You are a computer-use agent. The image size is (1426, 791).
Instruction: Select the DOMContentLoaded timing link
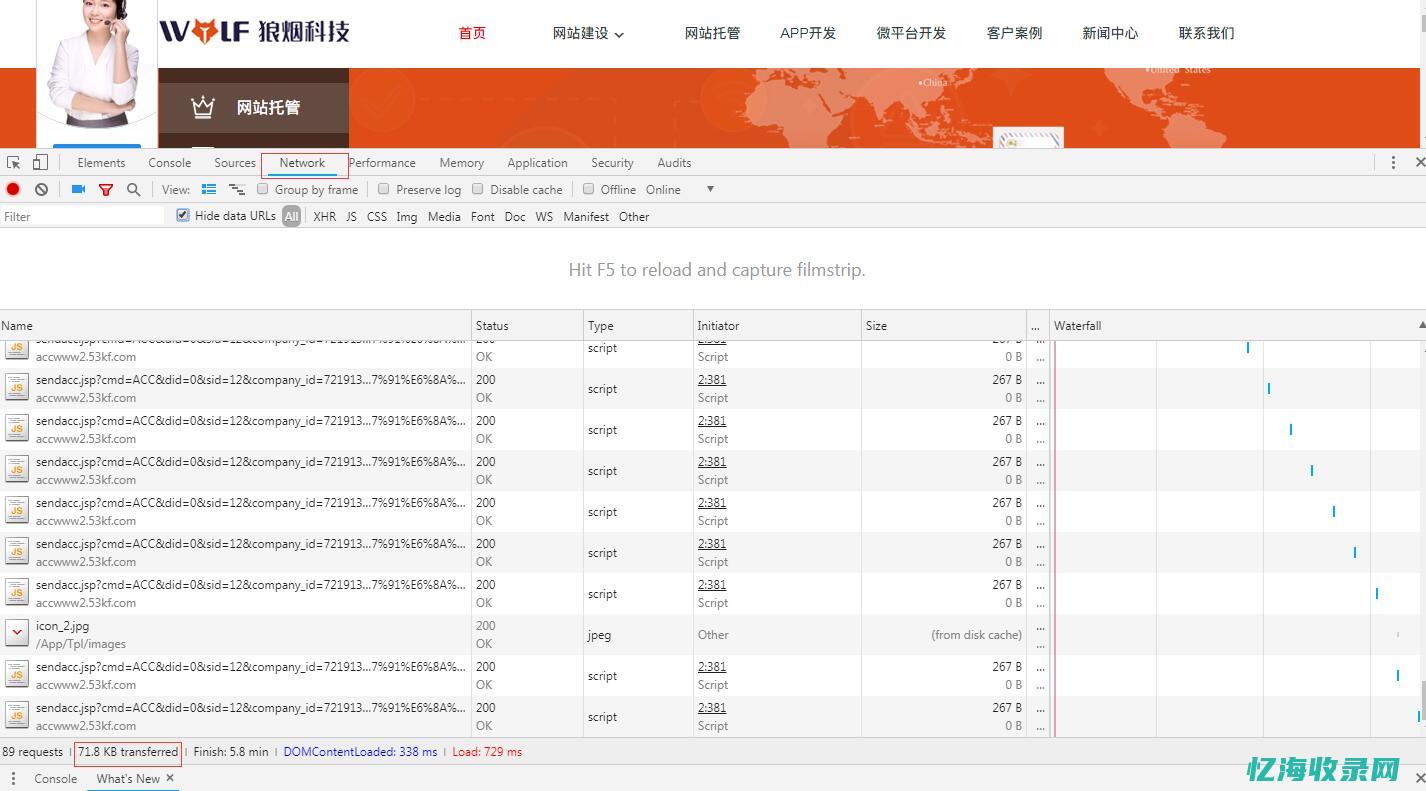(360, 752)
